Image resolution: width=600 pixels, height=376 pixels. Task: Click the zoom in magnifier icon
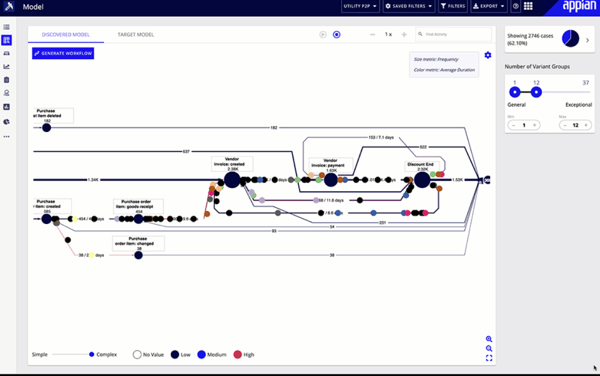(x=489, y=339)
